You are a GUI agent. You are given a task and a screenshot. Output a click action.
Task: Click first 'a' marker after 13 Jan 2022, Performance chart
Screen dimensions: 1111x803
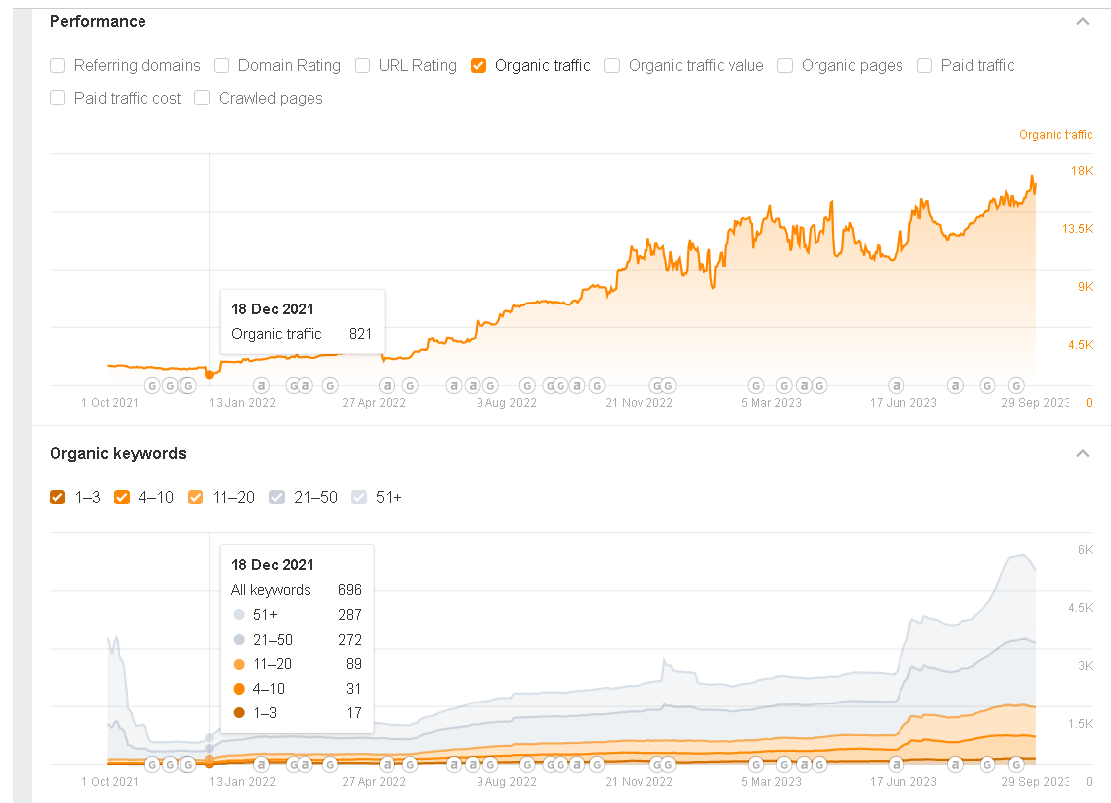[261, 385]
